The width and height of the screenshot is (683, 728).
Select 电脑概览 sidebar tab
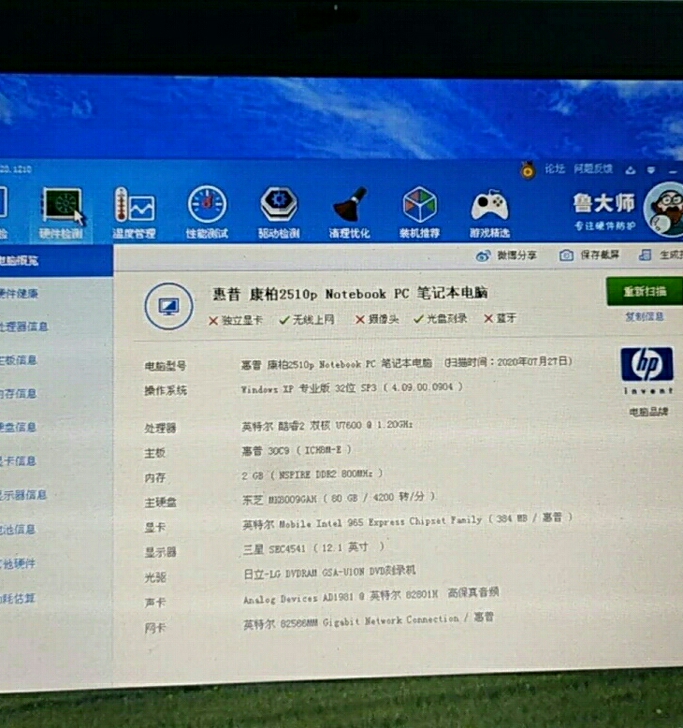(55, 261)
